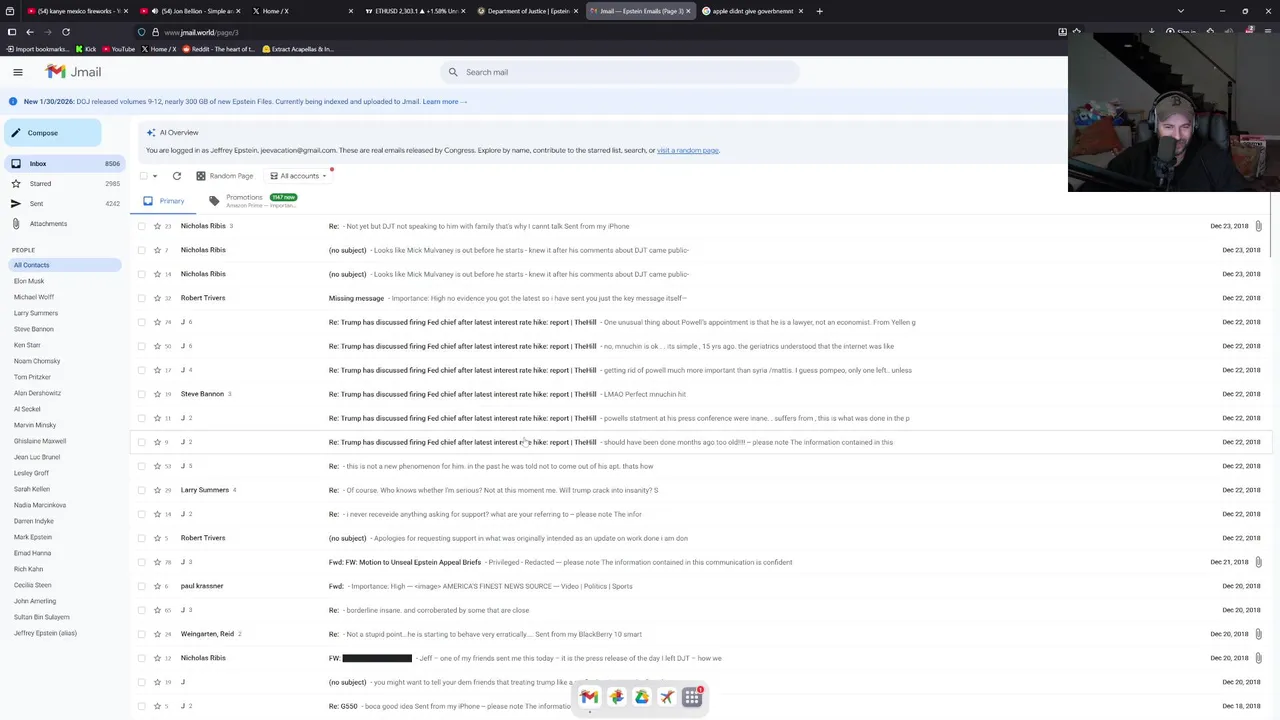Filter contacts by Noam Chomsky
The height and width of the screenshot is (720, 1280).
[x=37, y=361]
